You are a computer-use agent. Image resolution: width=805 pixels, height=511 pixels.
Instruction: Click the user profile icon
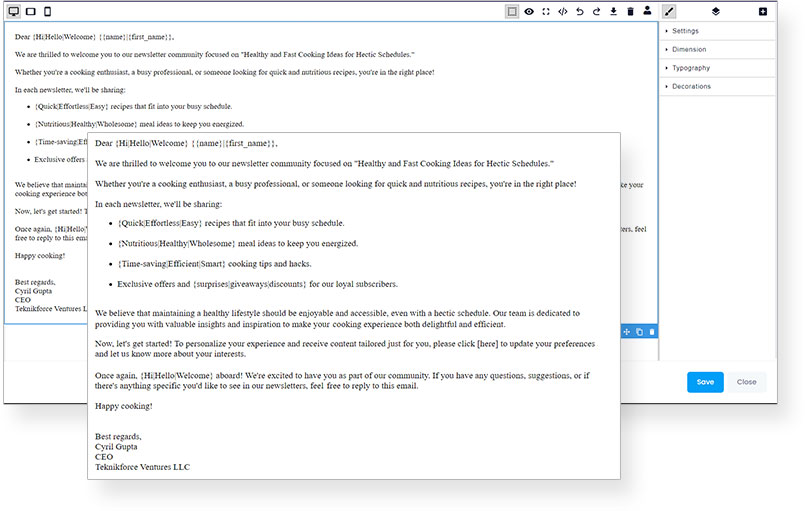(647, 10)
